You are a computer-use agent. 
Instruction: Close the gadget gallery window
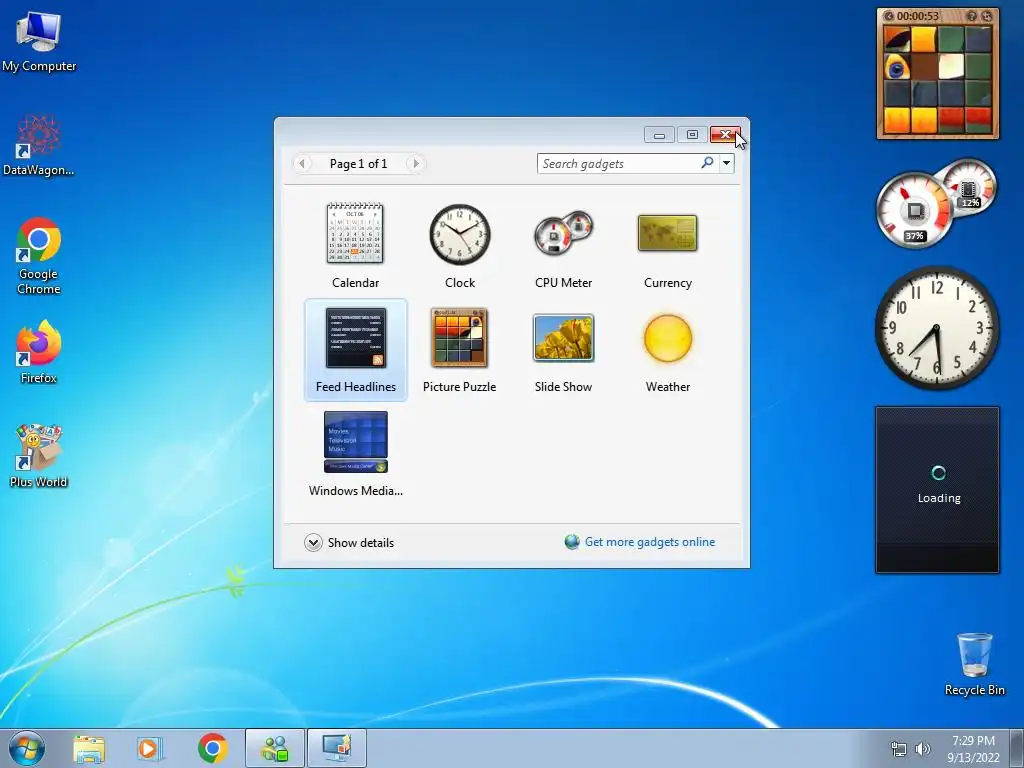click(725, 135)
